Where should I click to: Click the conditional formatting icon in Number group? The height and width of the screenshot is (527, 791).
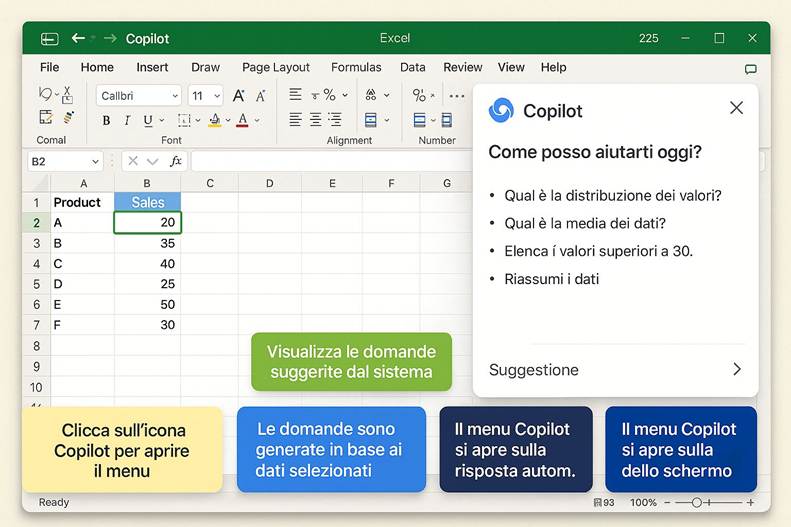coord(419,120)
